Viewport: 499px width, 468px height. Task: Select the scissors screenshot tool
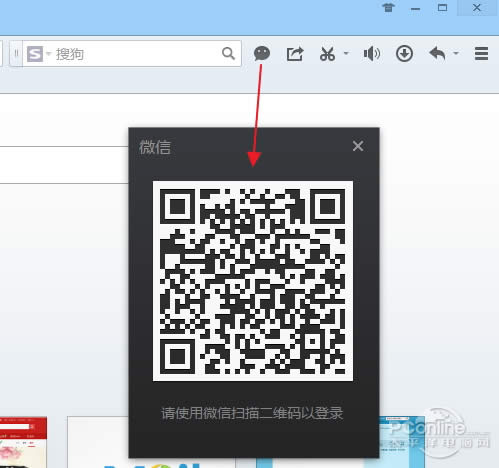click(327, 54)
